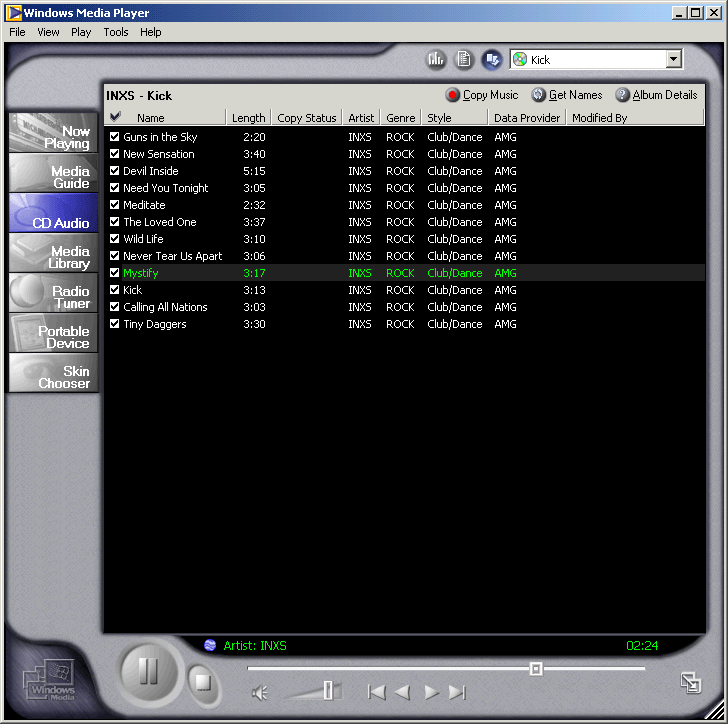Open the Help menu
The image size is (728, 724).
pos(150,32)
